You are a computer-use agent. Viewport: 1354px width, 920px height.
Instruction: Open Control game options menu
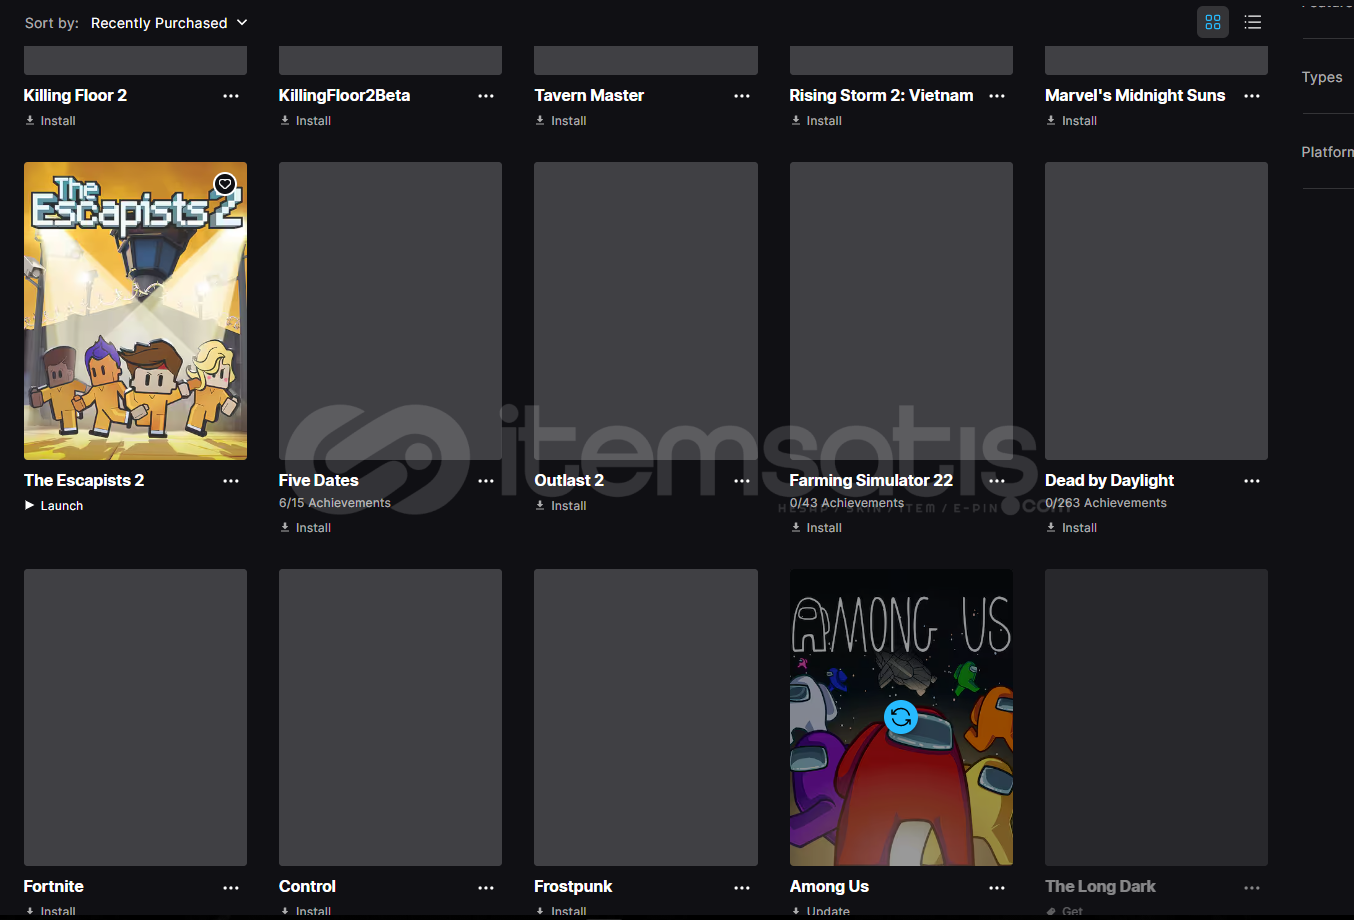coord(486,888)
